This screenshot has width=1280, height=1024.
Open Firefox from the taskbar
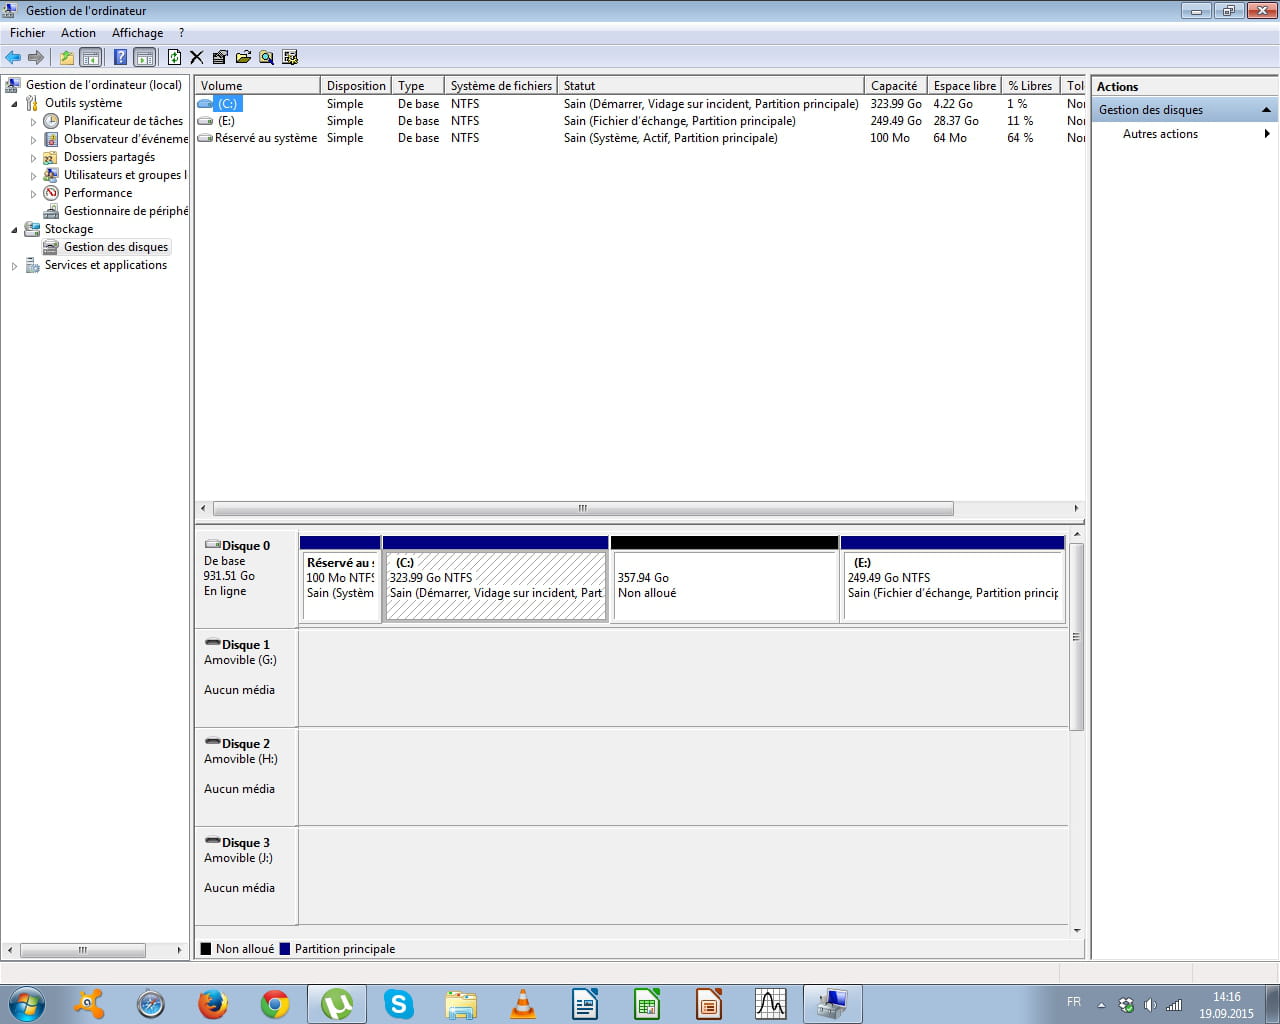point(213,1004)
